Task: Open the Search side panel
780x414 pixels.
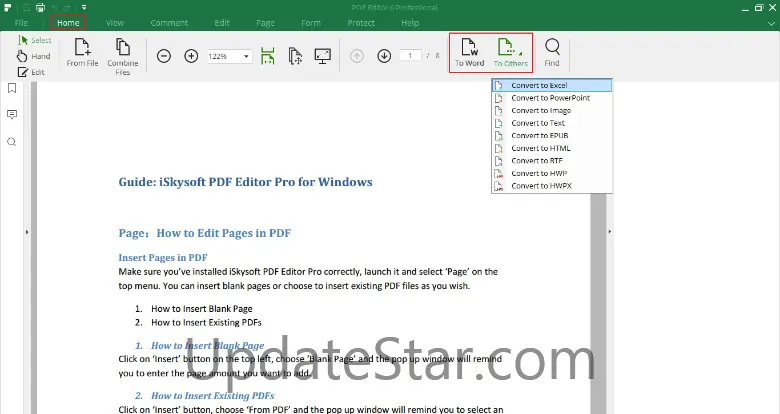Action: click(12, 142)
